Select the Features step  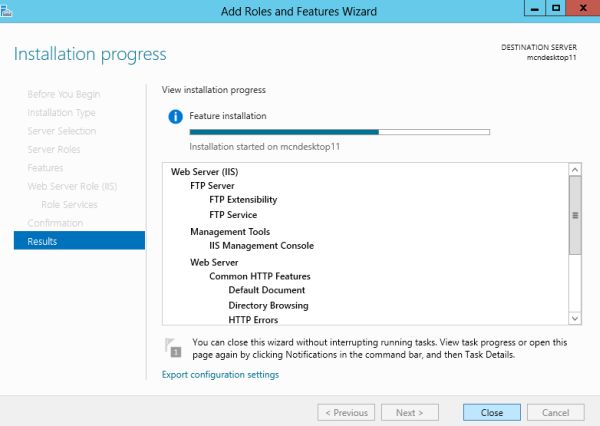[45, 168]
